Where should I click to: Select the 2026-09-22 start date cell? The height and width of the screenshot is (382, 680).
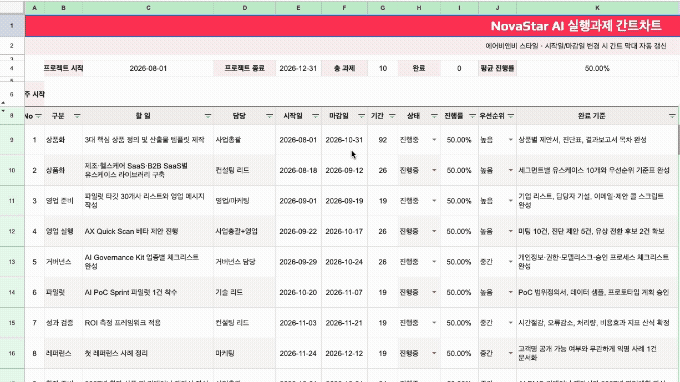point(298,232)
